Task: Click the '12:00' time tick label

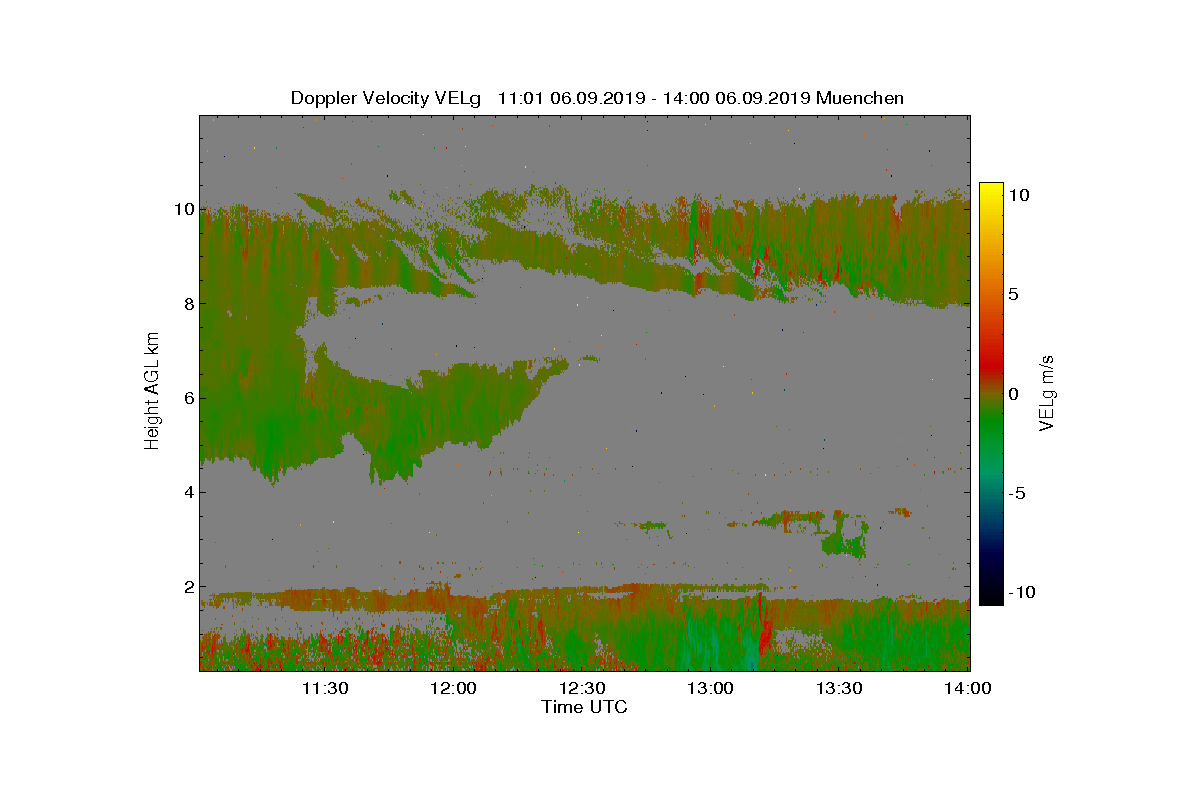Action: click(x=454, y=688)
